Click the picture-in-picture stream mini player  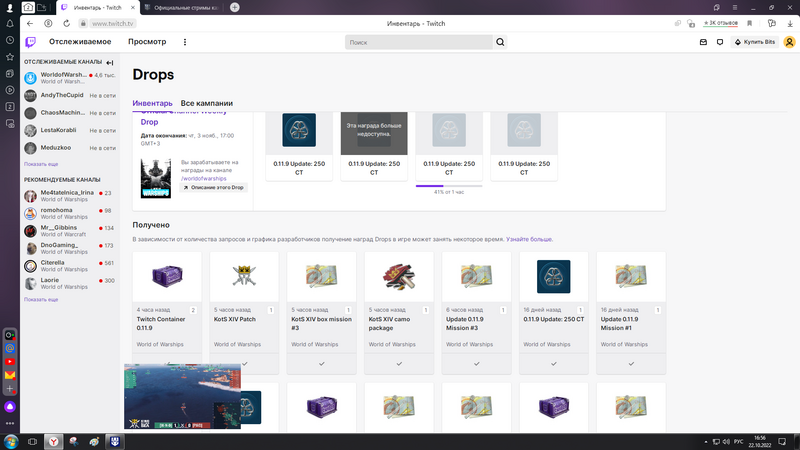(182, 396)
